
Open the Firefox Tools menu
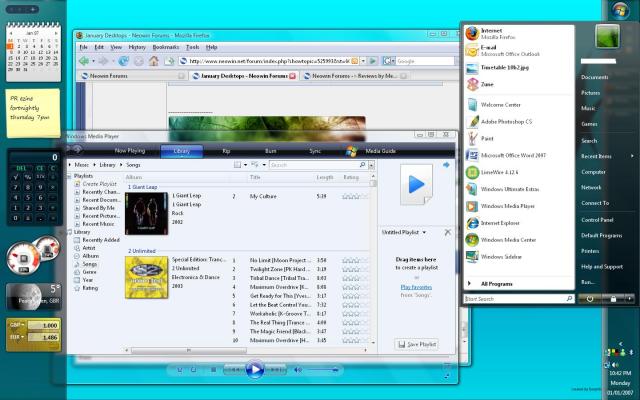[x=192, y=47]
